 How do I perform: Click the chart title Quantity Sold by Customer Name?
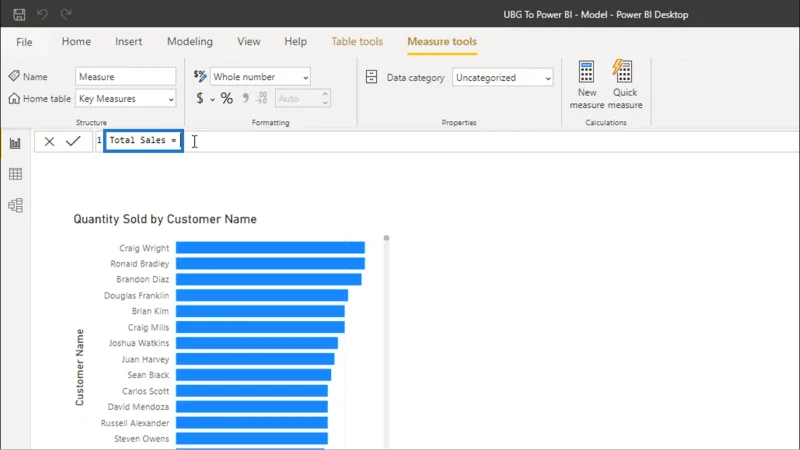165,219
